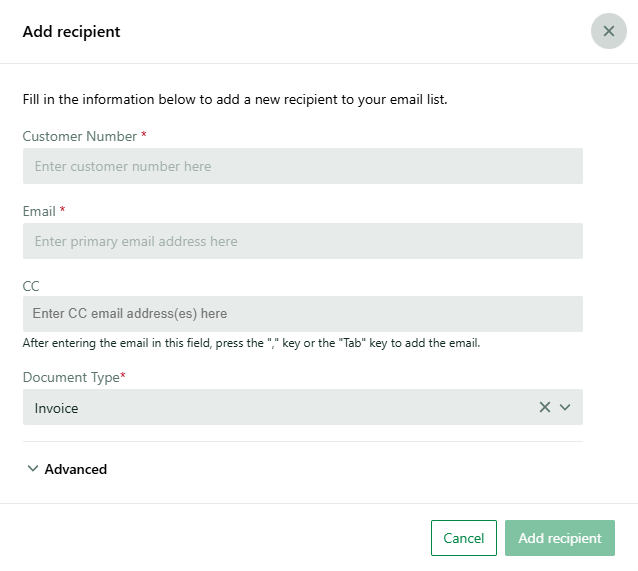This screenshot has width=638, height=571.
Task: Clear the selected Invoice document type
Action: (x=544, y=407)
